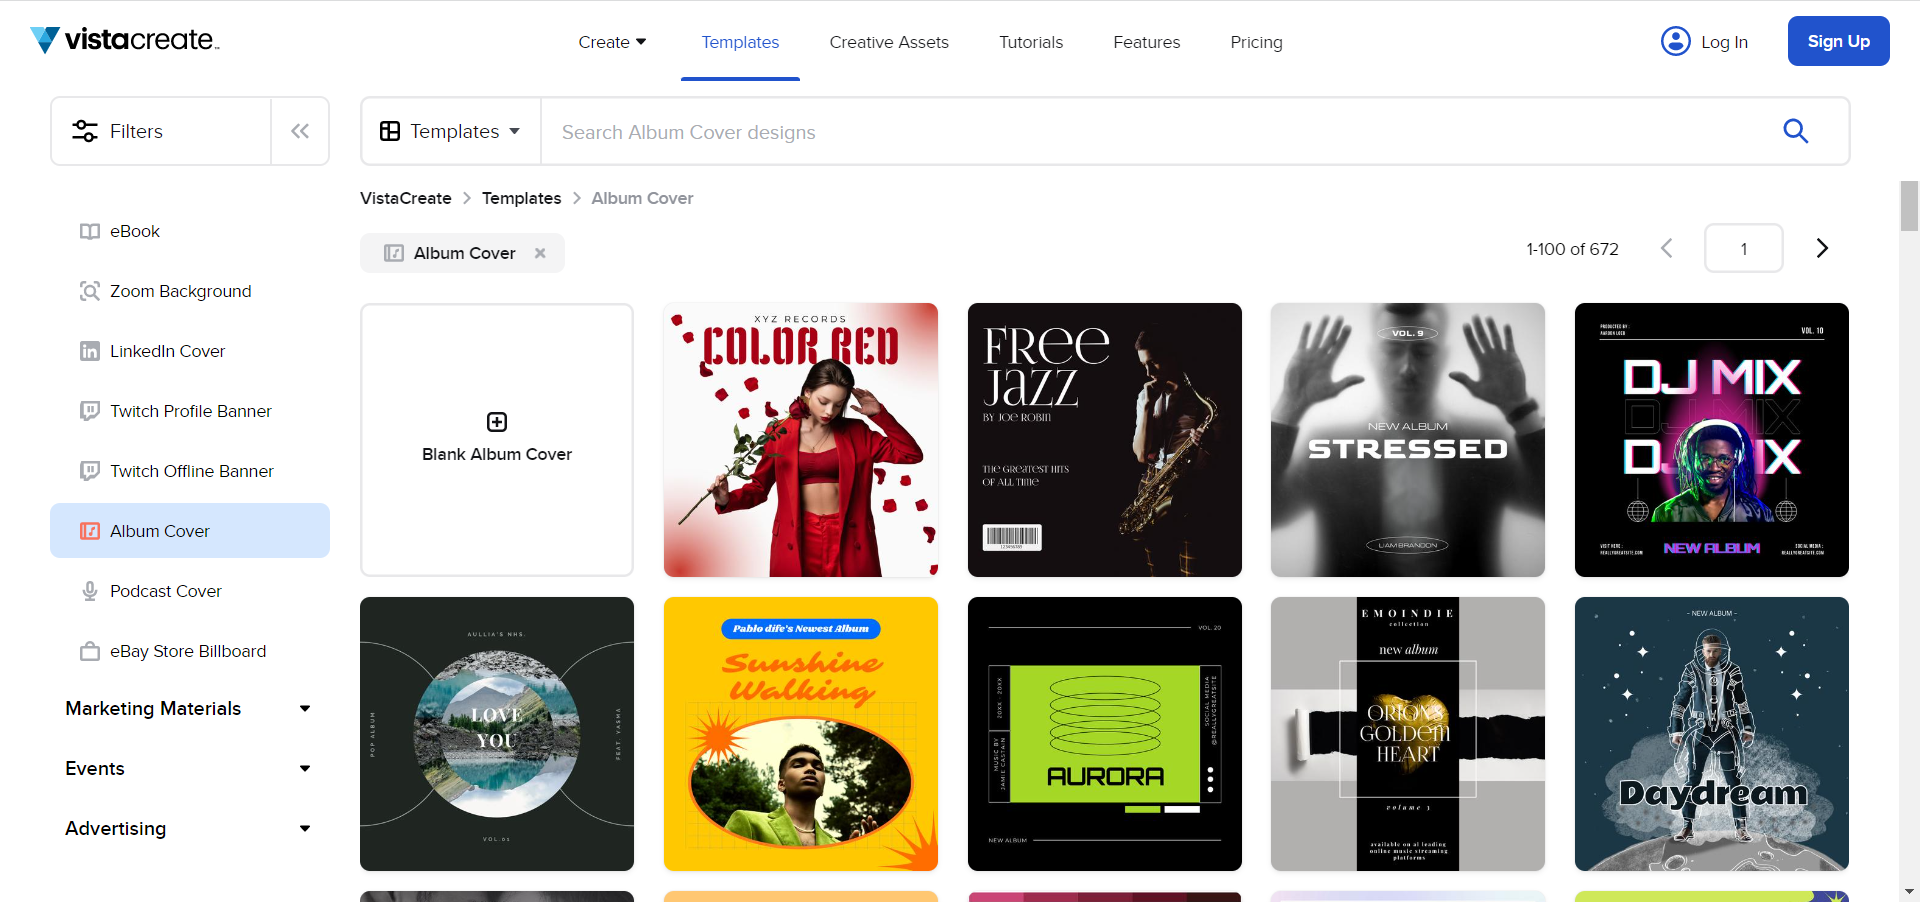Click the Twitch Offline Banner icon

(90, 471)
